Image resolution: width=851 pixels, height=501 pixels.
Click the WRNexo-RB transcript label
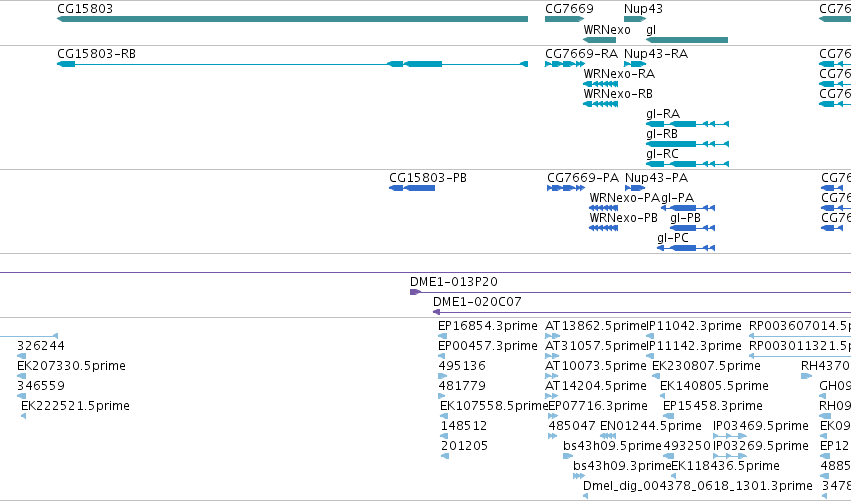[618, 94]
